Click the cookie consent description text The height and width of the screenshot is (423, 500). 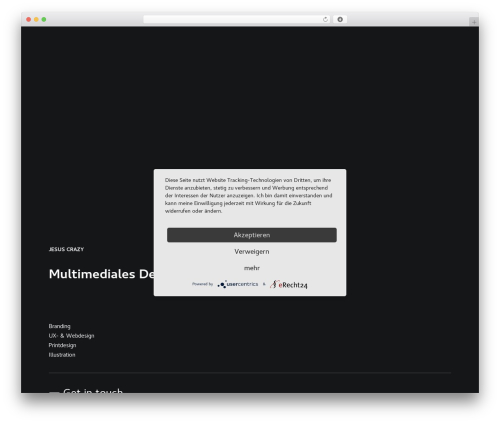[248, 195]
